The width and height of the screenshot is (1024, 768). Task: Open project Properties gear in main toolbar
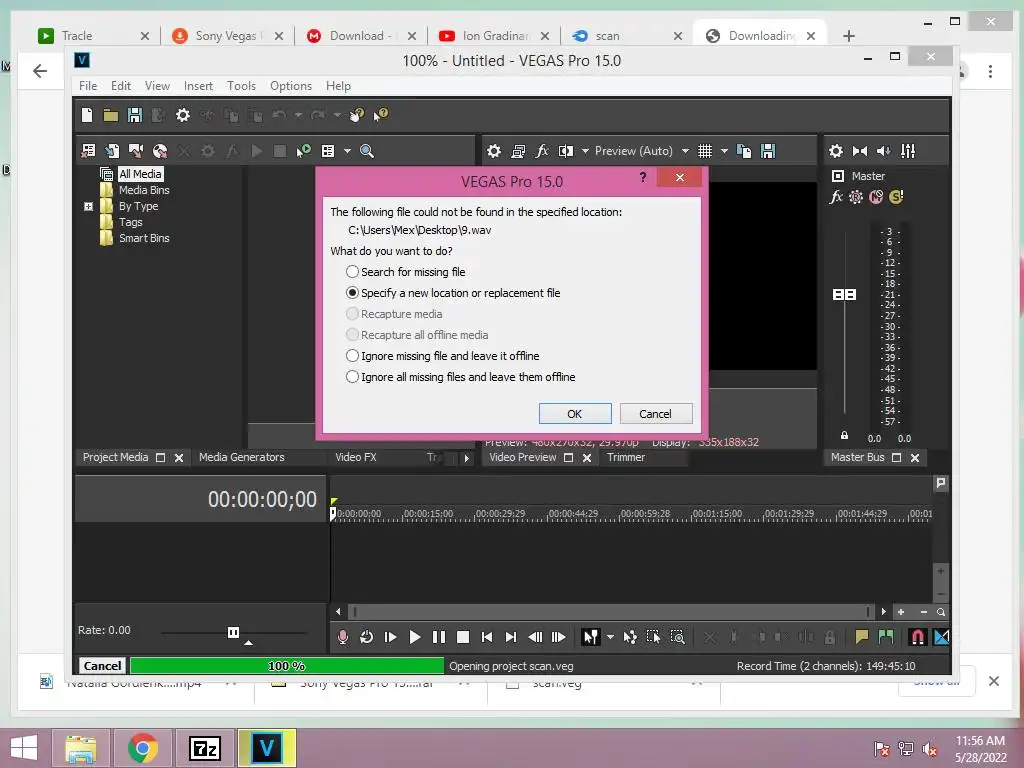tap(183, 116)
